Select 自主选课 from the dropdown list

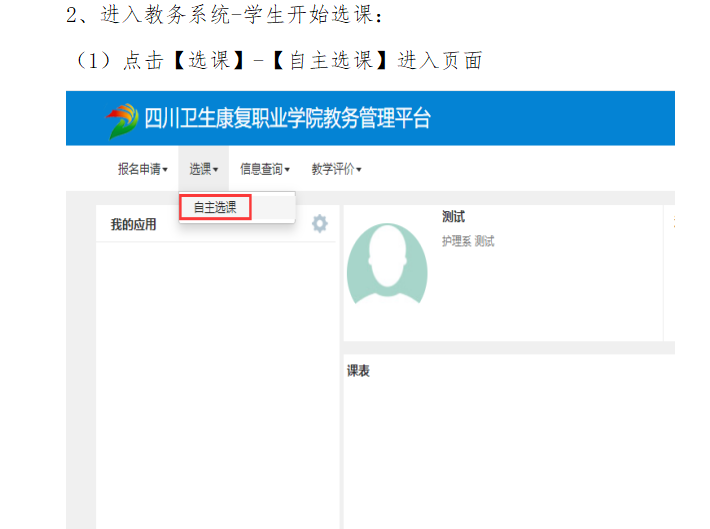215,207
